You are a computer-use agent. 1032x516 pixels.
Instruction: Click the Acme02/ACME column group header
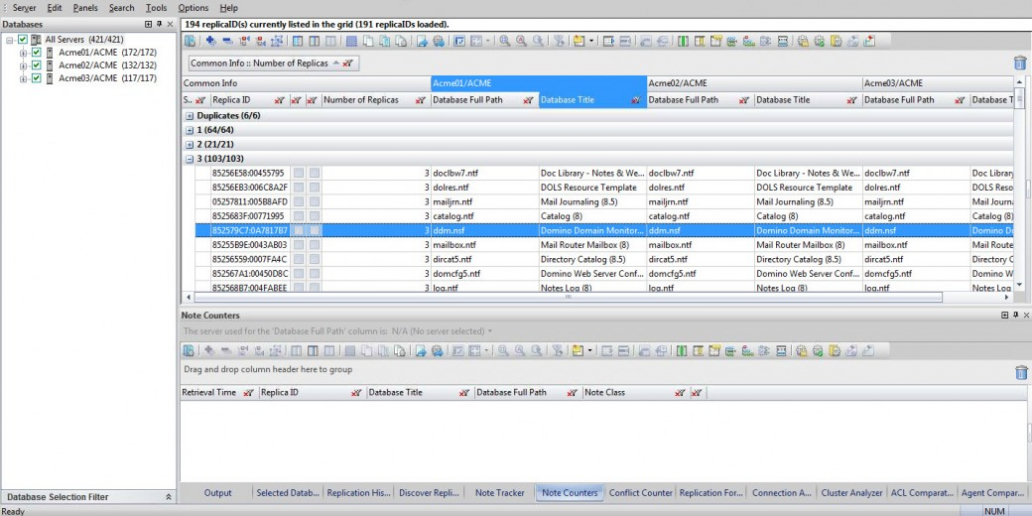(x=754, y=83)
